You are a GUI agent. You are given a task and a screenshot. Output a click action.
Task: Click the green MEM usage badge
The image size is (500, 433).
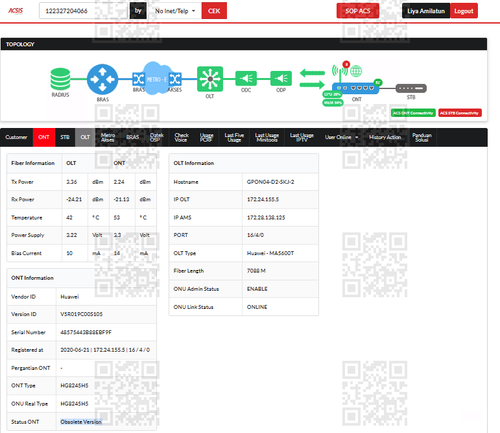pyautogui.click(x=333, y=103)
